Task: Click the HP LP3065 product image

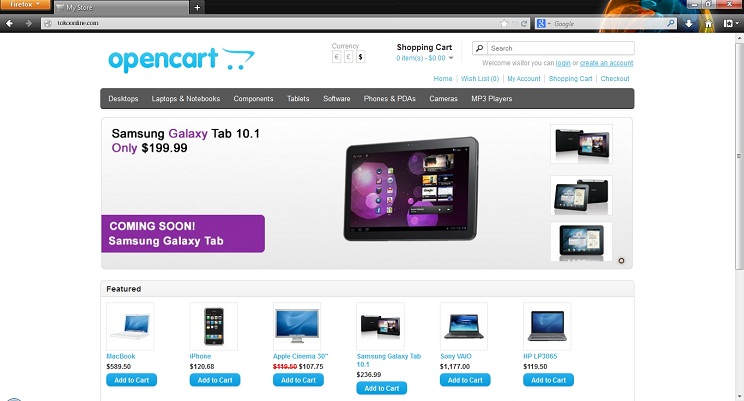Action: (x=547, y=326)
